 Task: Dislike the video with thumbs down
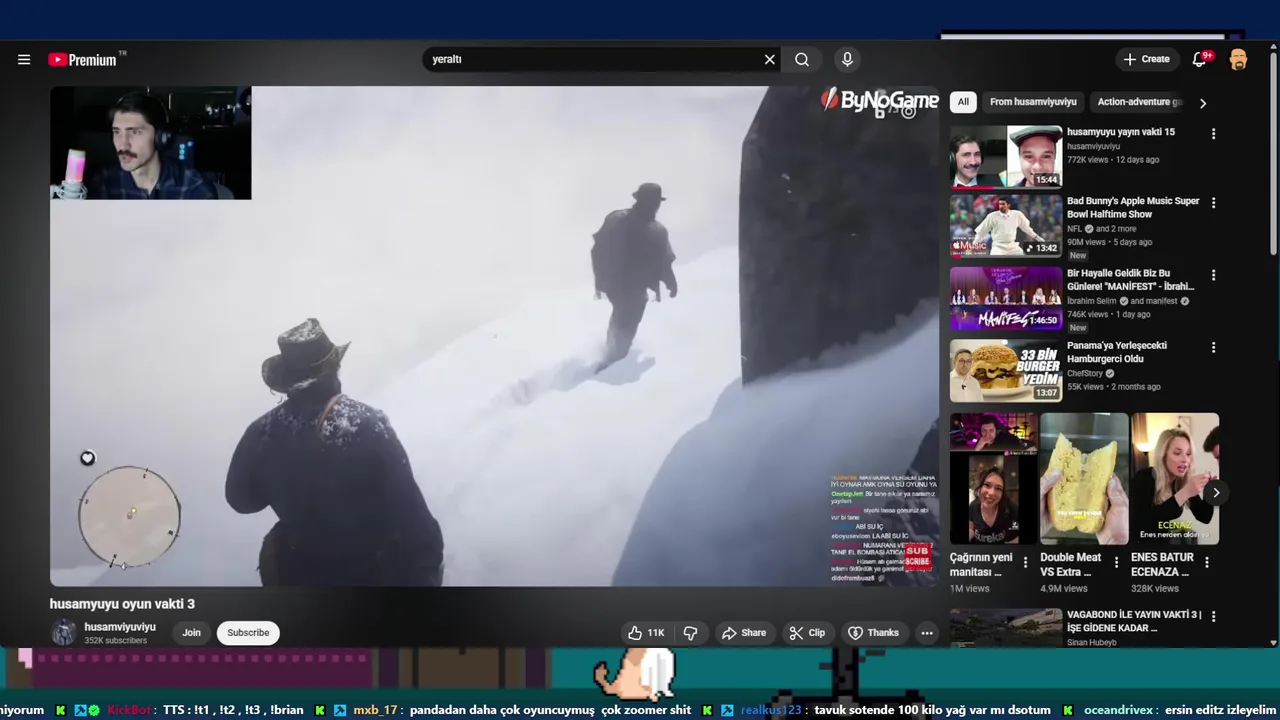pos(691,632)
